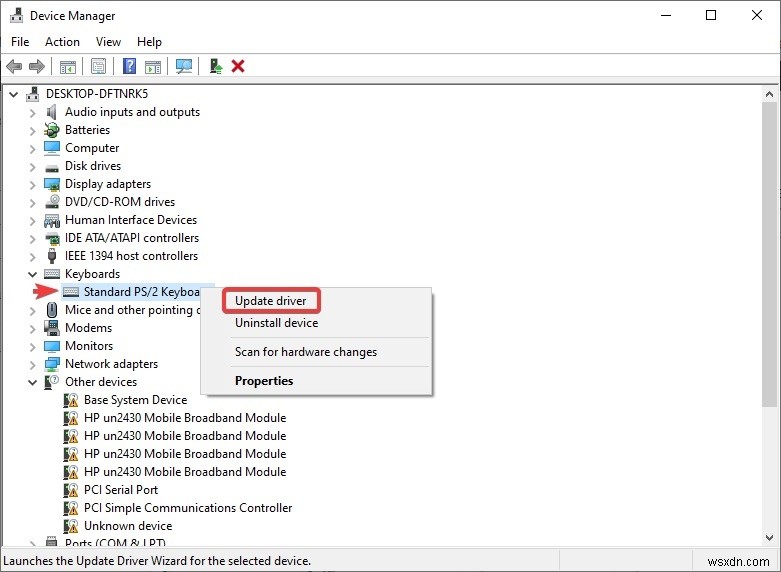Viewport: 781px width, 572px height.
Task: Expand the Monitors node
Action: pos(32,347)
